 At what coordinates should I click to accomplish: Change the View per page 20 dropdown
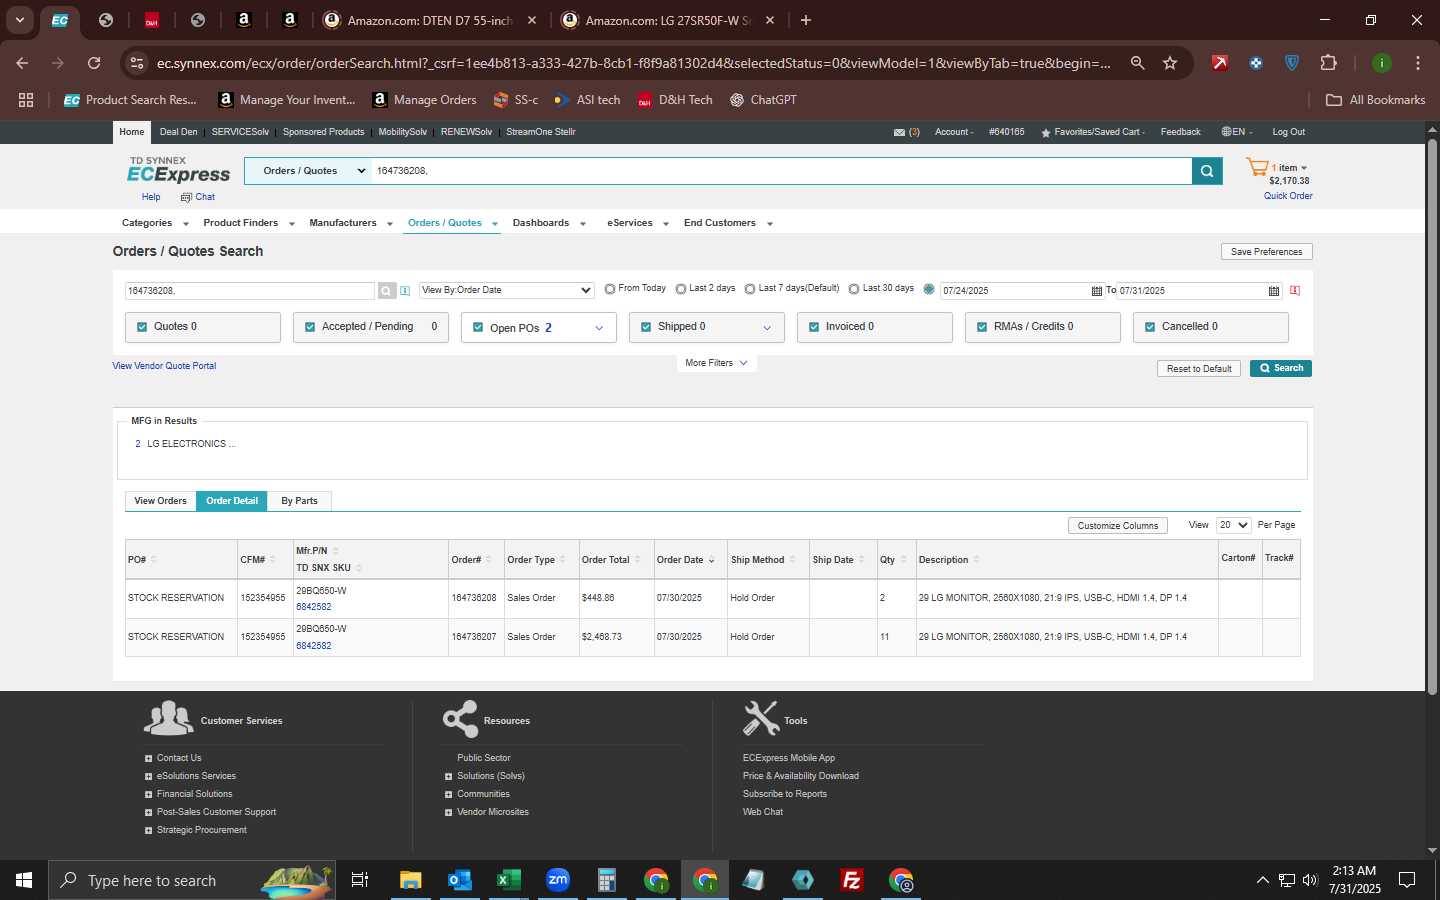coord(1233,525)
